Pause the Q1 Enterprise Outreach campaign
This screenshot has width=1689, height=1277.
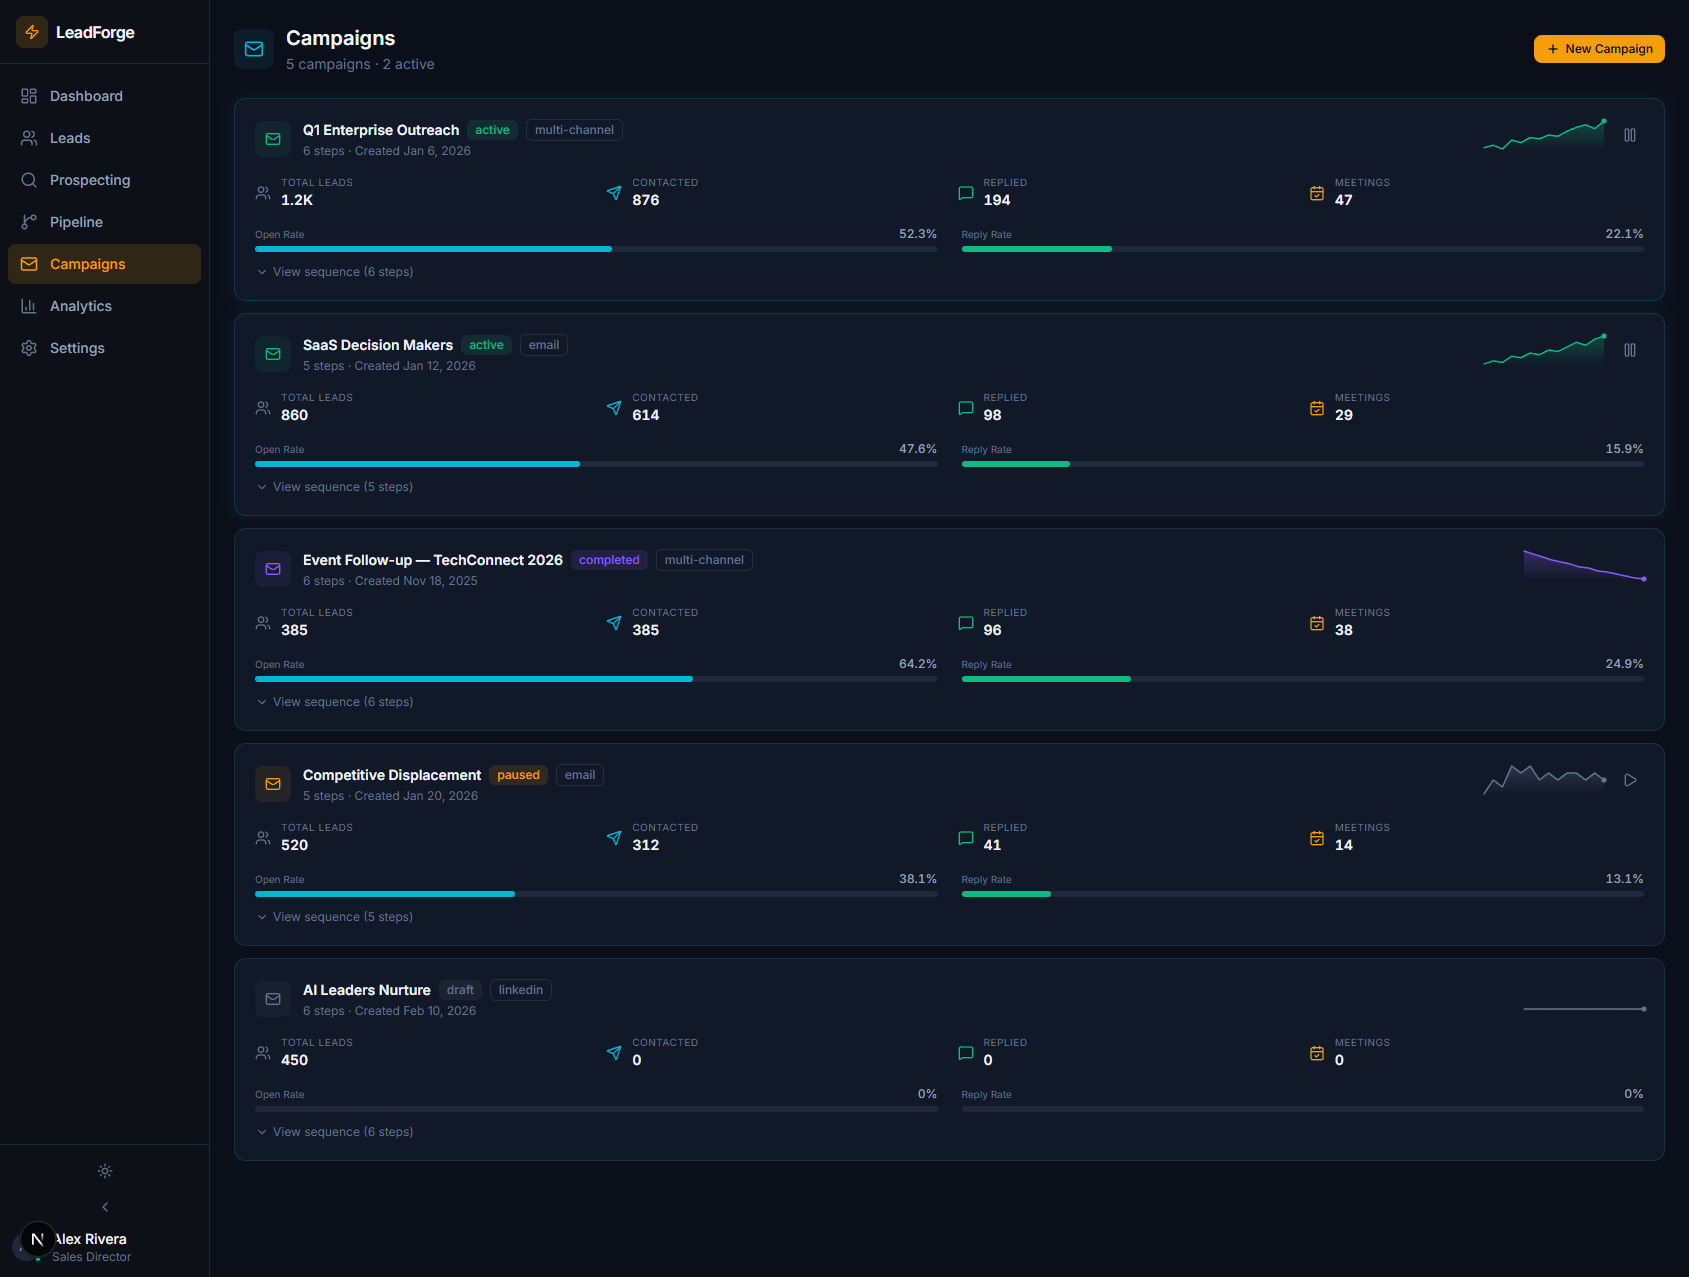coord(1629,134)
